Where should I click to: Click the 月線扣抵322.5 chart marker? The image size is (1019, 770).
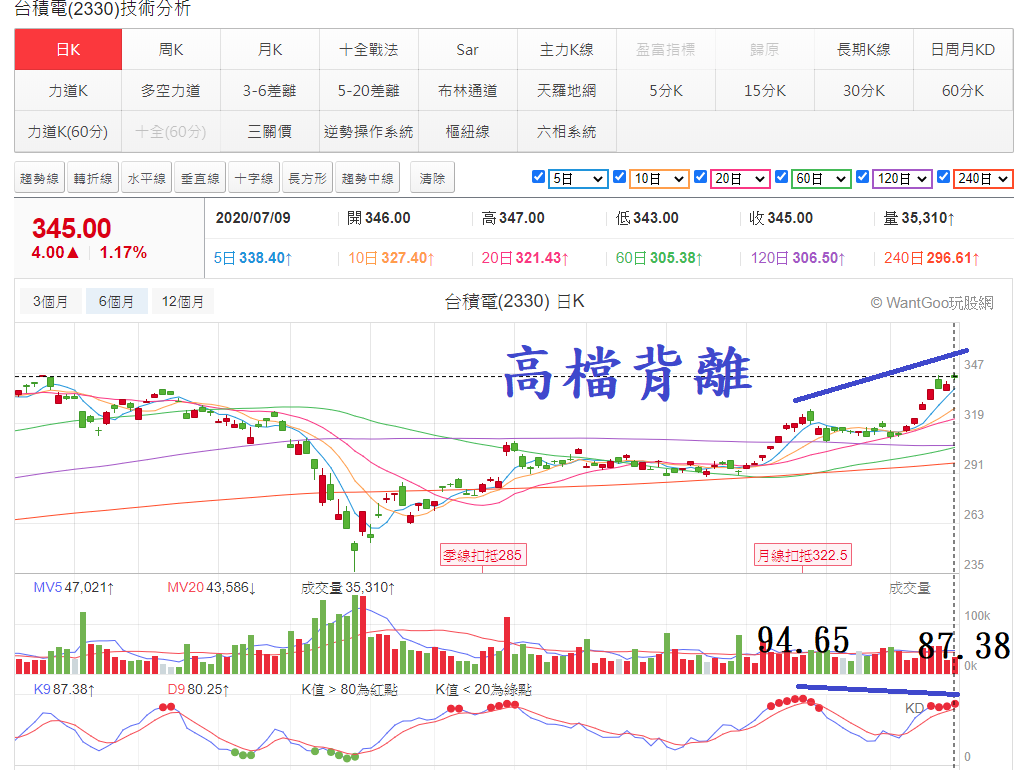coord(803,555)
